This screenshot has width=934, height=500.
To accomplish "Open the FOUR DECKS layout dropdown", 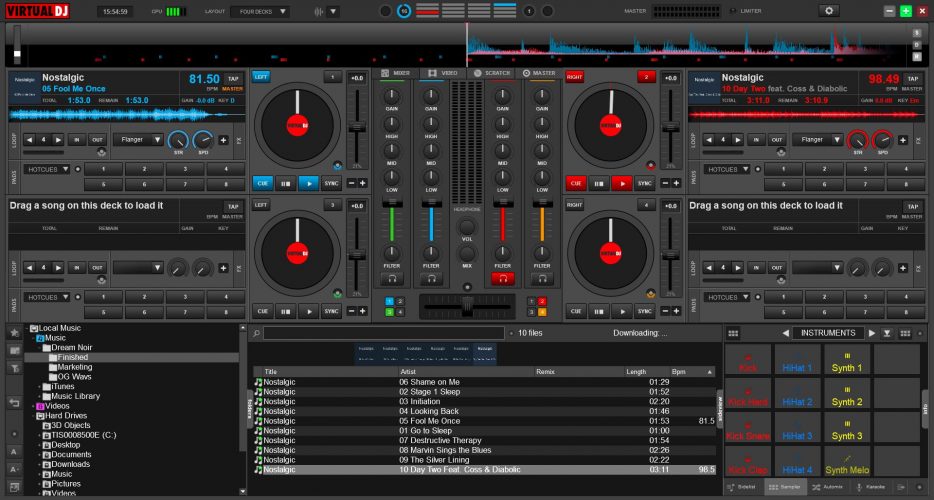I will coord(261,11).
